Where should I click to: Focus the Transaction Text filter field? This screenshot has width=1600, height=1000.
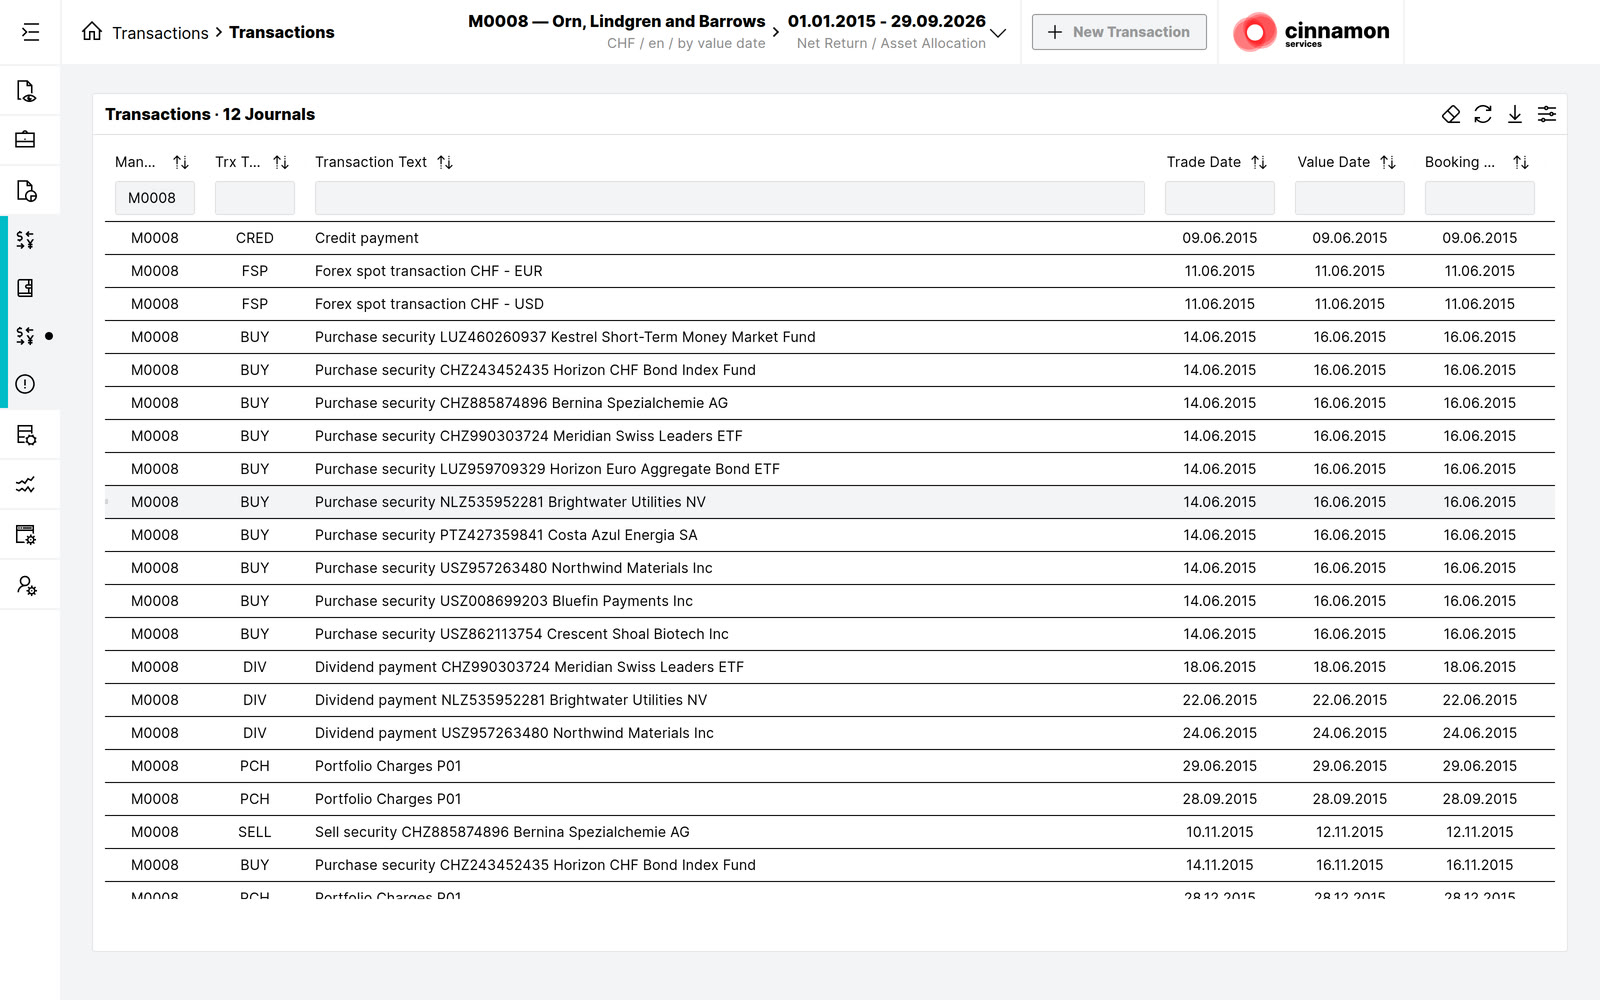click(730, 198)
